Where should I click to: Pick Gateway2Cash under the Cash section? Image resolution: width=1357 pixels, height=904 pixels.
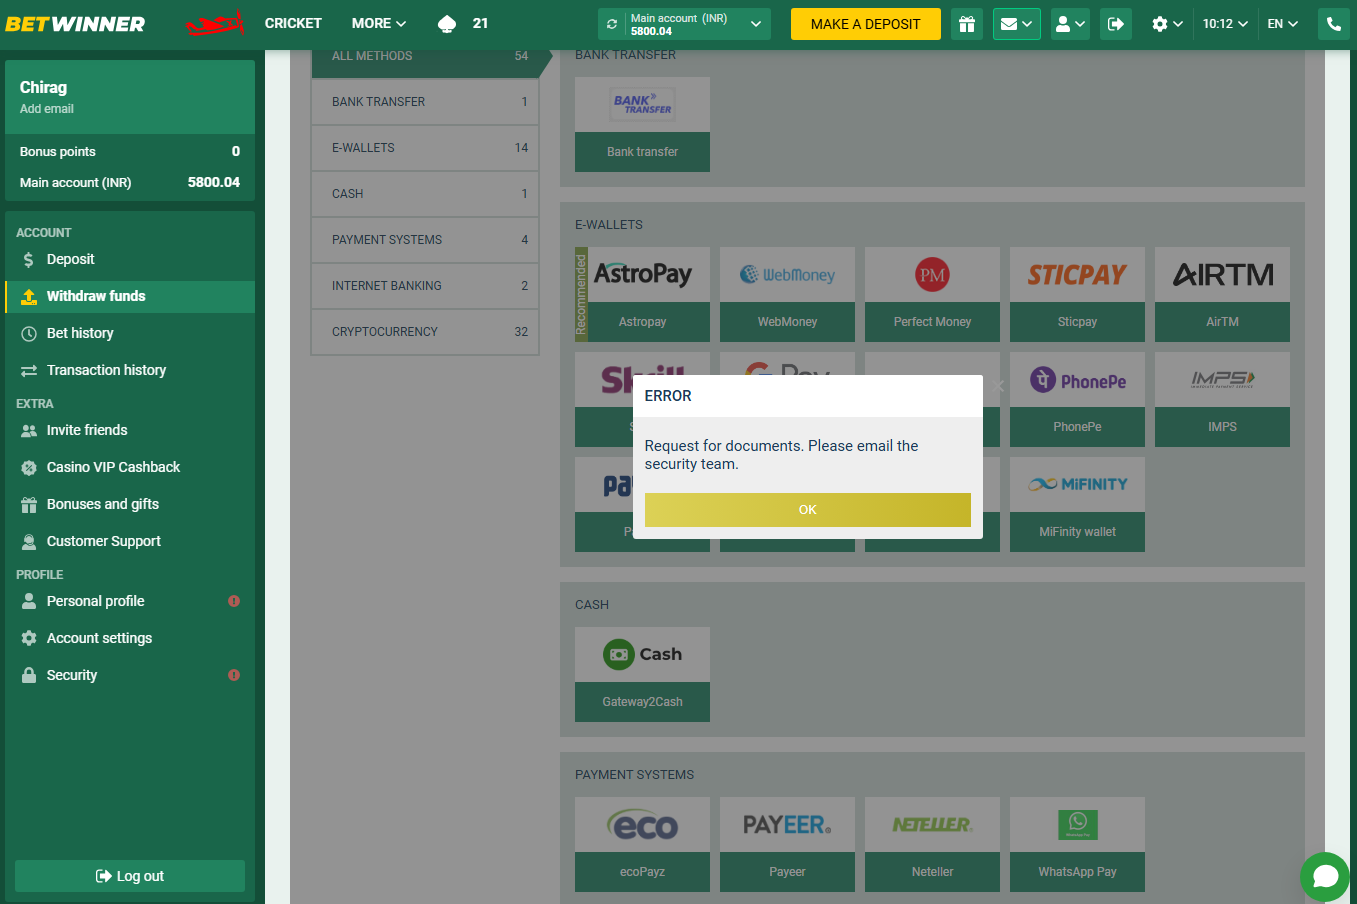click(642, 674)
